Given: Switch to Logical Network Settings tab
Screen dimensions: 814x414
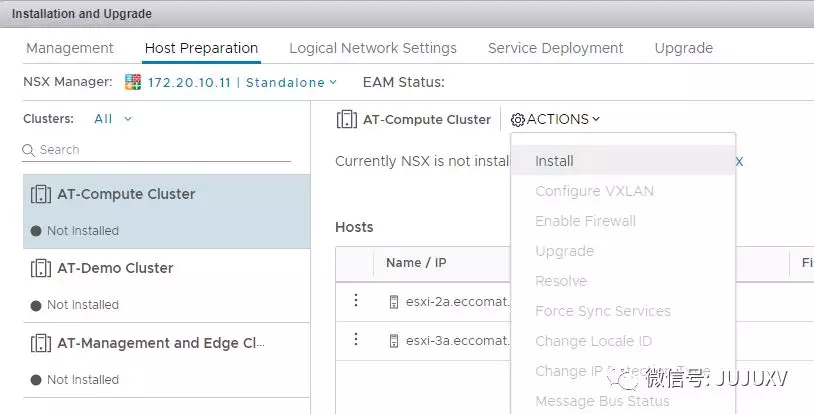Looking at the screenshot, I should click(x=373, y=48).
